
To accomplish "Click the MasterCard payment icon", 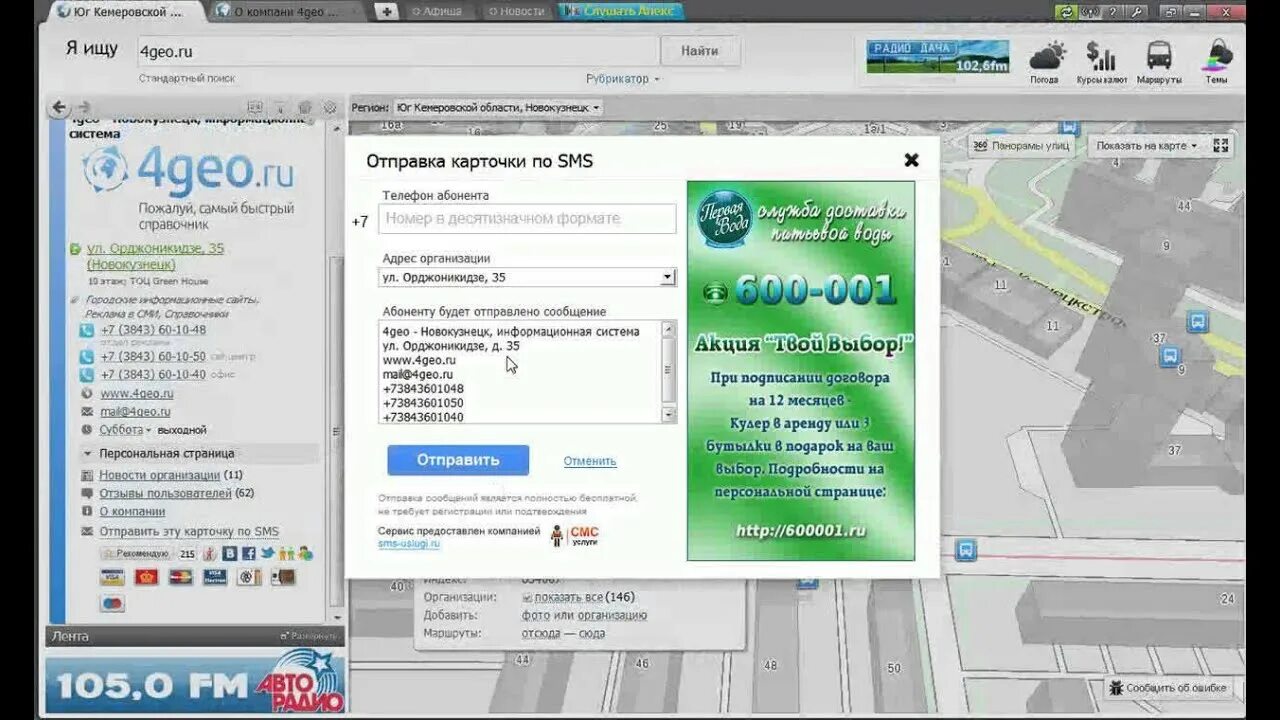I will 180,577.
